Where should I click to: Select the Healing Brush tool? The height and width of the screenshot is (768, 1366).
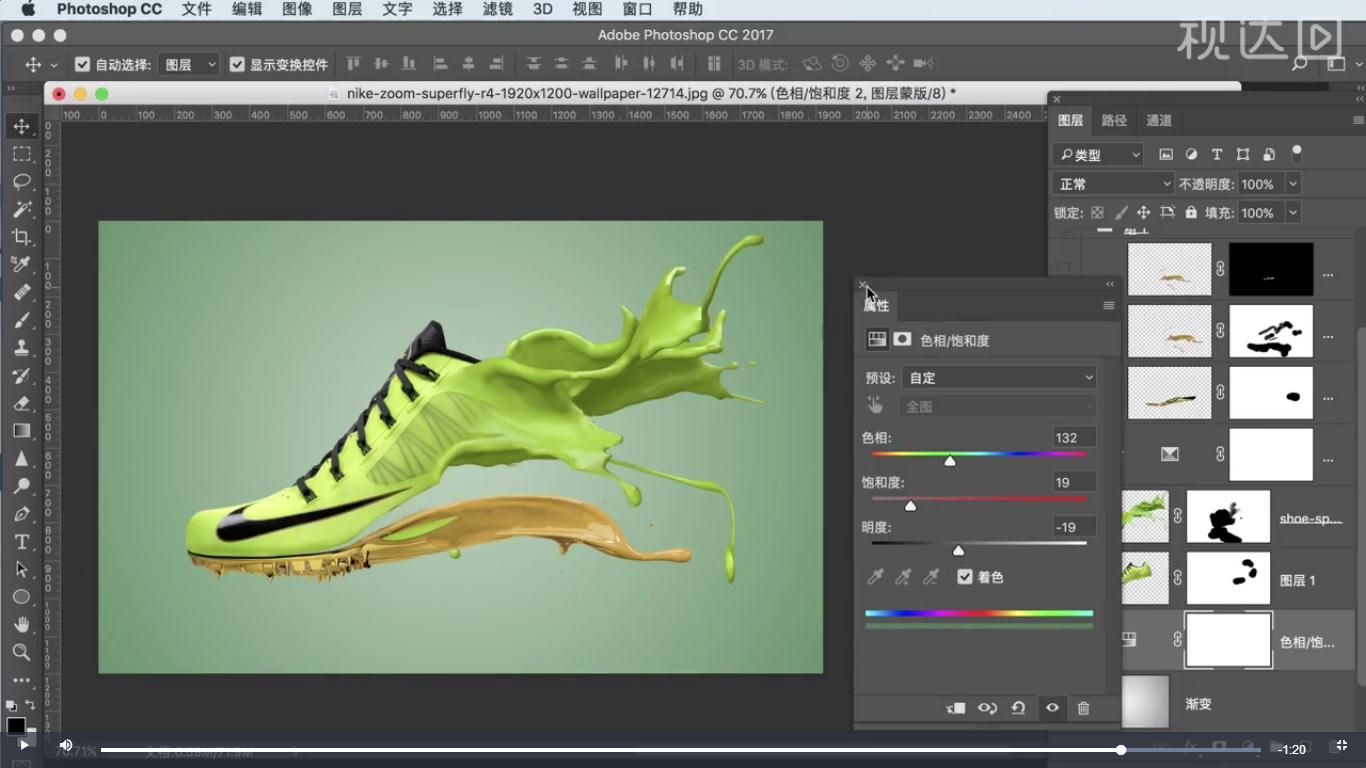point(21,292)
